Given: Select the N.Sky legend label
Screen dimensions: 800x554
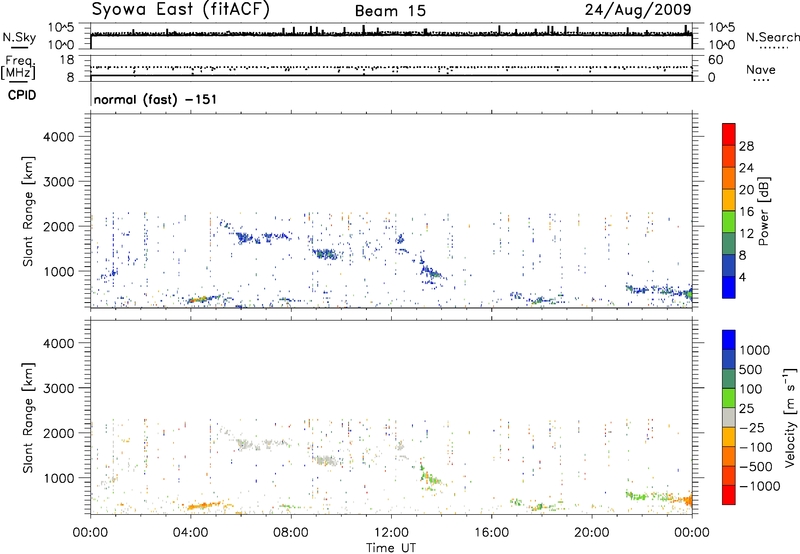Looking at the screenshot, I should click(x=19, y=37).
